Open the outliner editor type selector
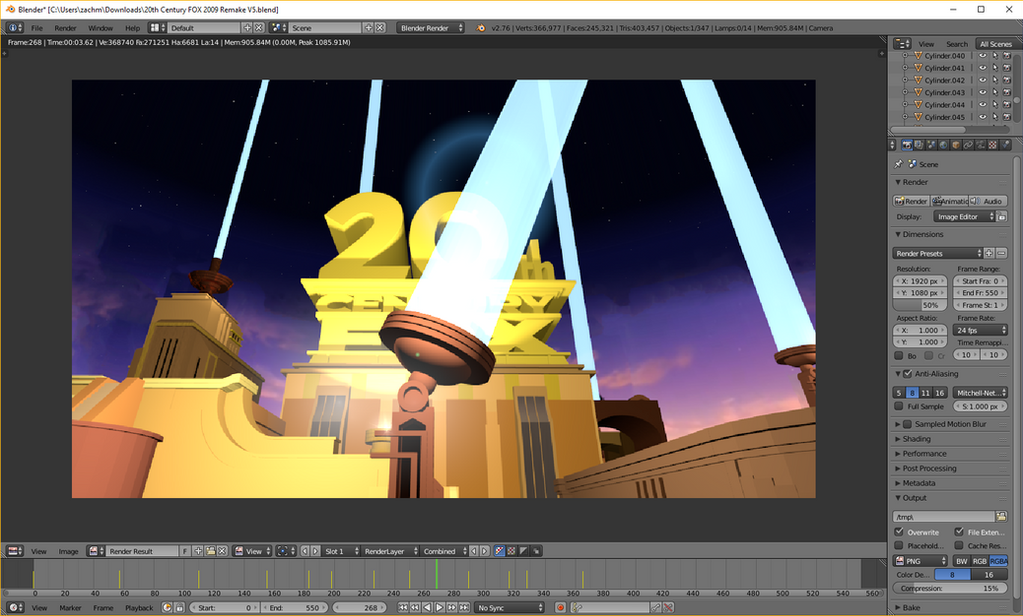The width and height of the screenshot is (1023, 616). pyautogui.click(x=902, y=44)
